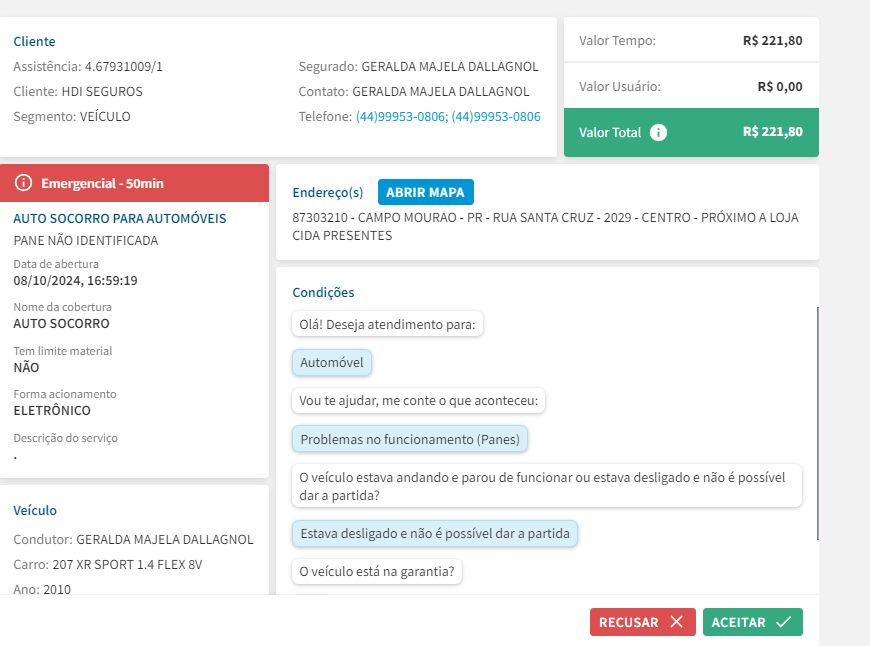Call the first phone number listed
This screenshot has height=646, width=870.
click(x=400, y=117)
